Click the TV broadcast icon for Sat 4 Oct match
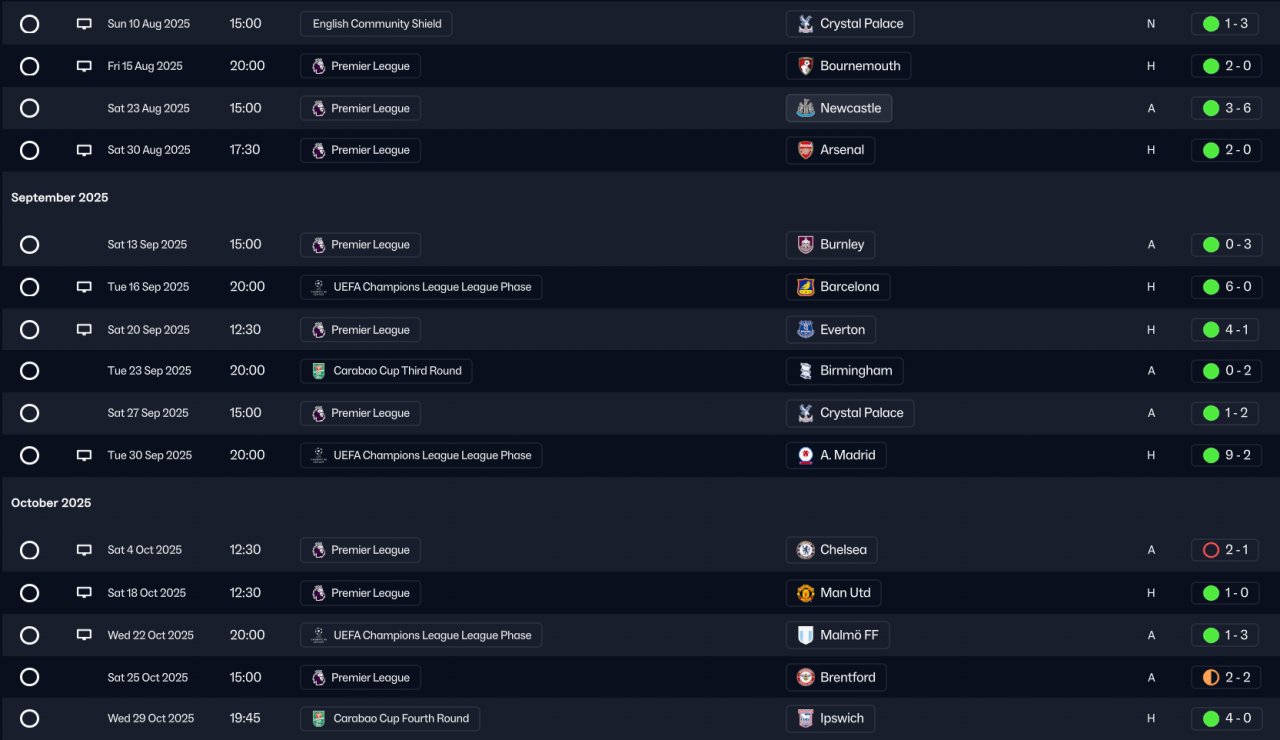 tap(84, 550)
